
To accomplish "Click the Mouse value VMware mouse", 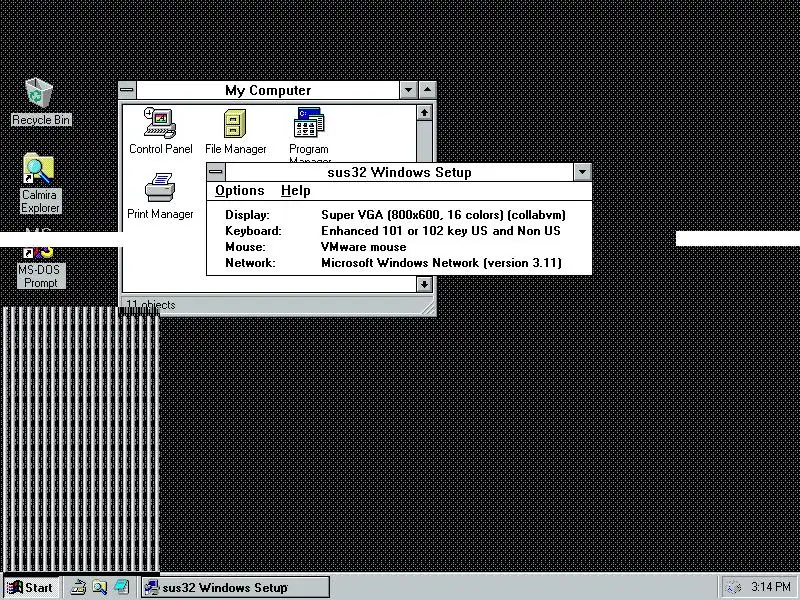I will point(364,247).
